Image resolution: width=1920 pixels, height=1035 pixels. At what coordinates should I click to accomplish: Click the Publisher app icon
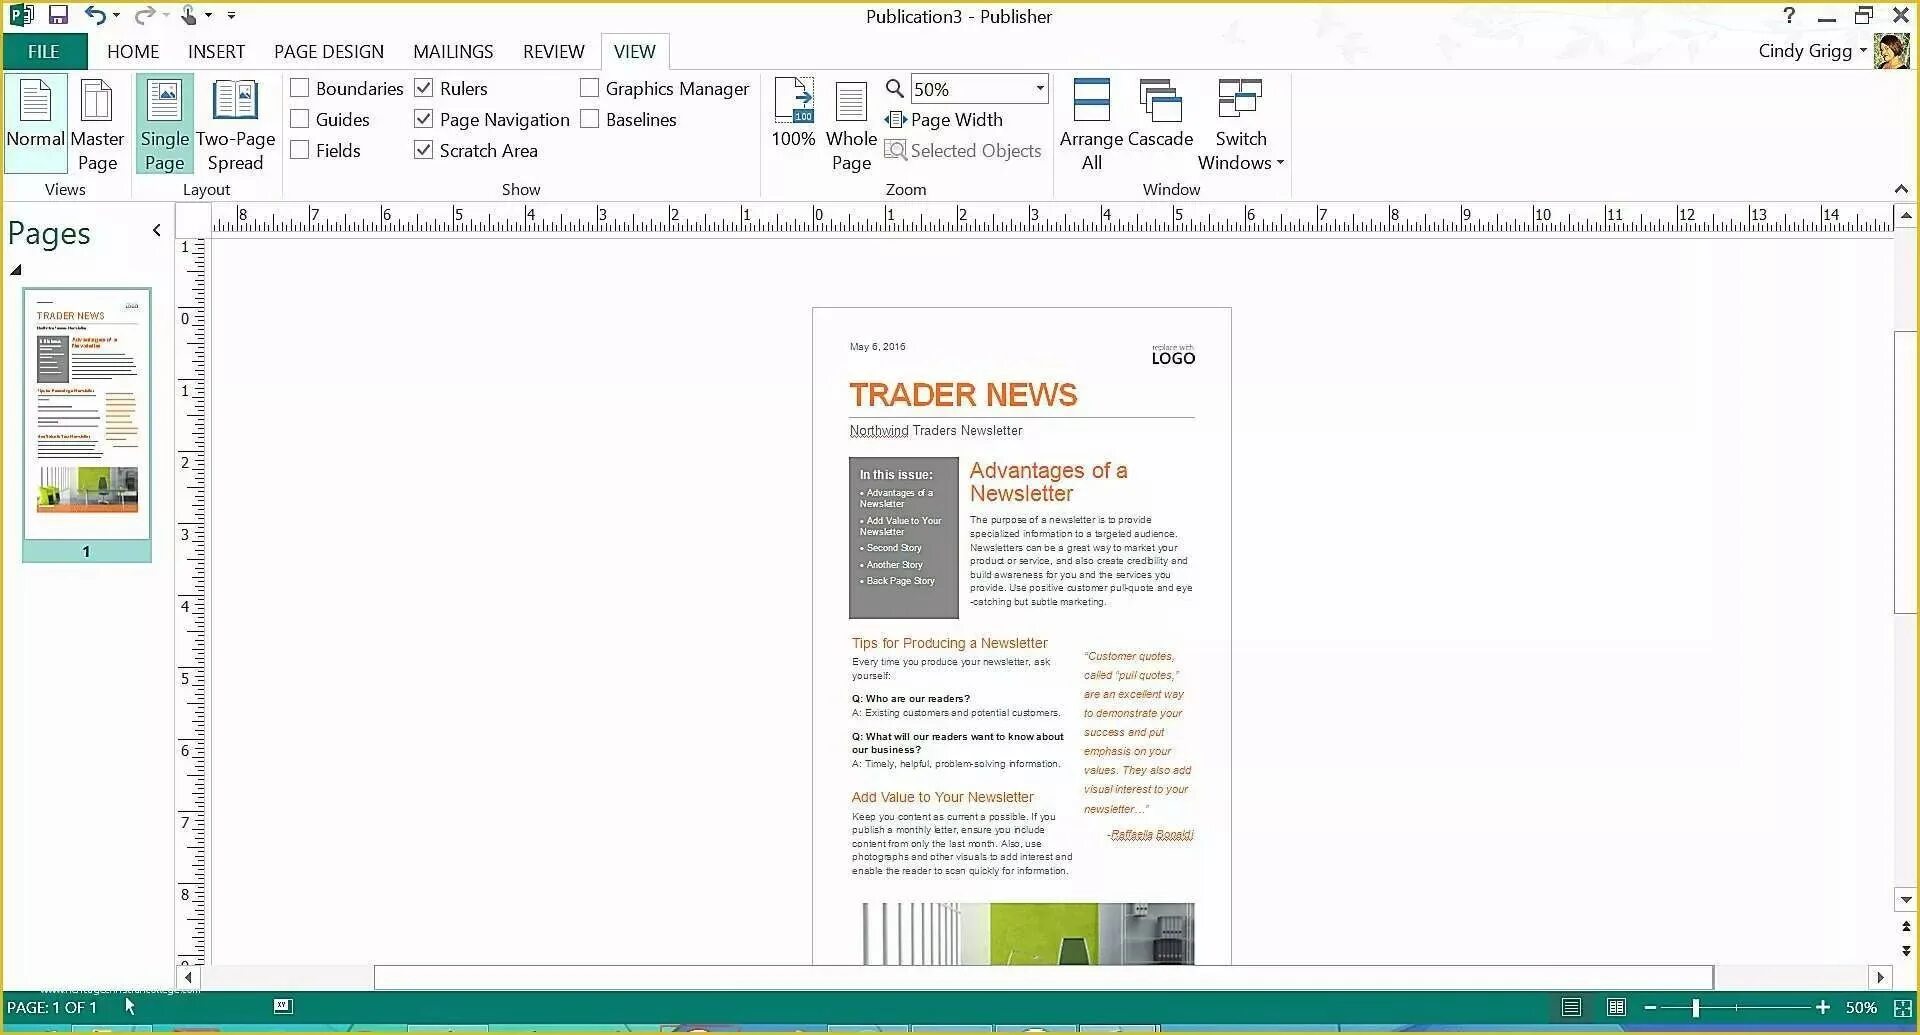(21, 15)
